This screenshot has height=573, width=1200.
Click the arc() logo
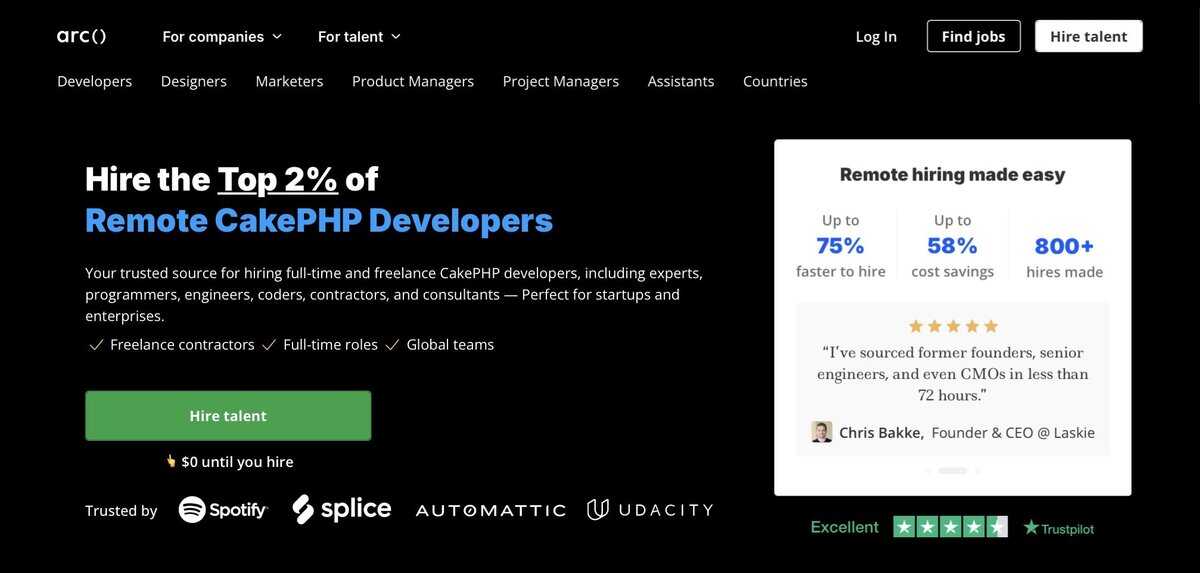81,36
